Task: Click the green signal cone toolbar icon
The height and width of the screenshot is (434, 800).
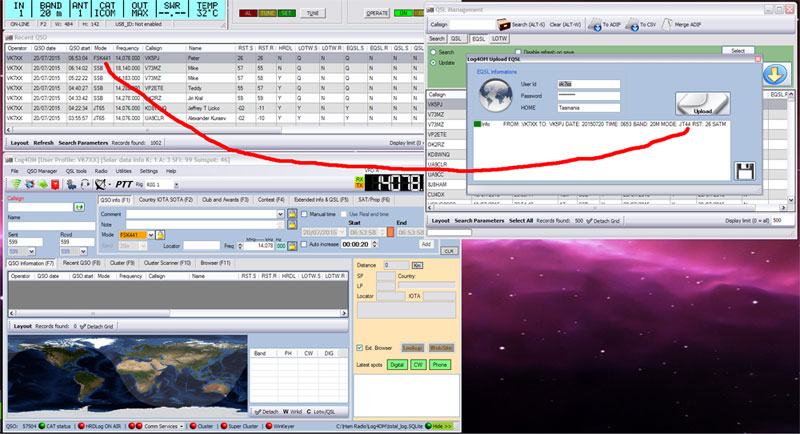Action: [16, 184]
